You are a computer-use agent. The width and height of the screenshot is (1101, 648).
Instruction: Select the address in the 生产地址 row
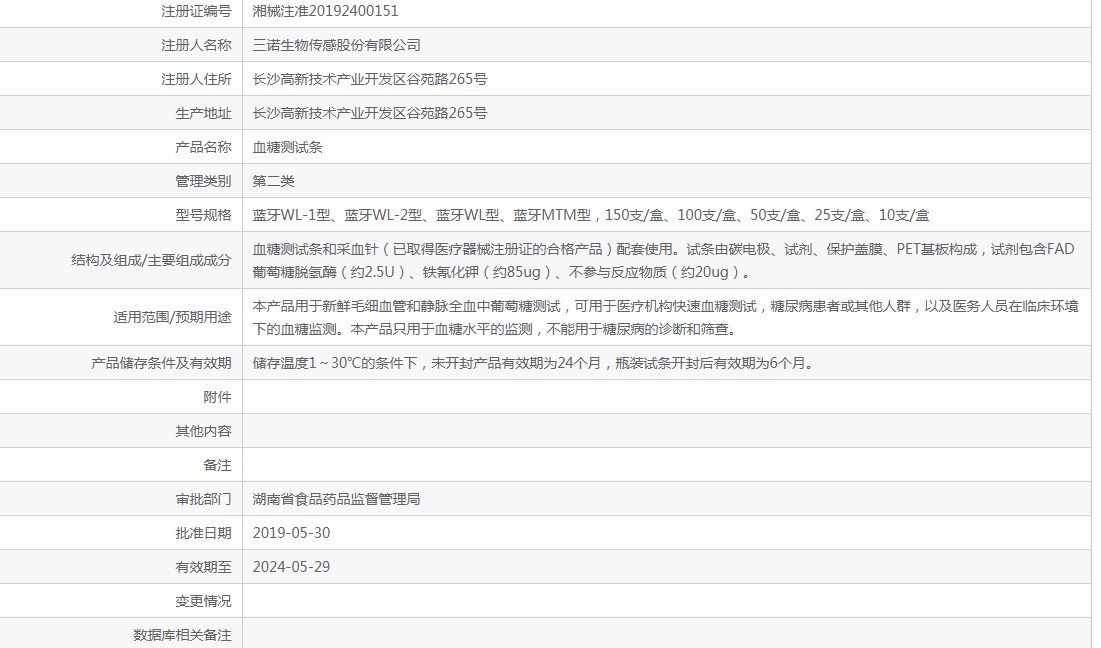pos(369,113)
